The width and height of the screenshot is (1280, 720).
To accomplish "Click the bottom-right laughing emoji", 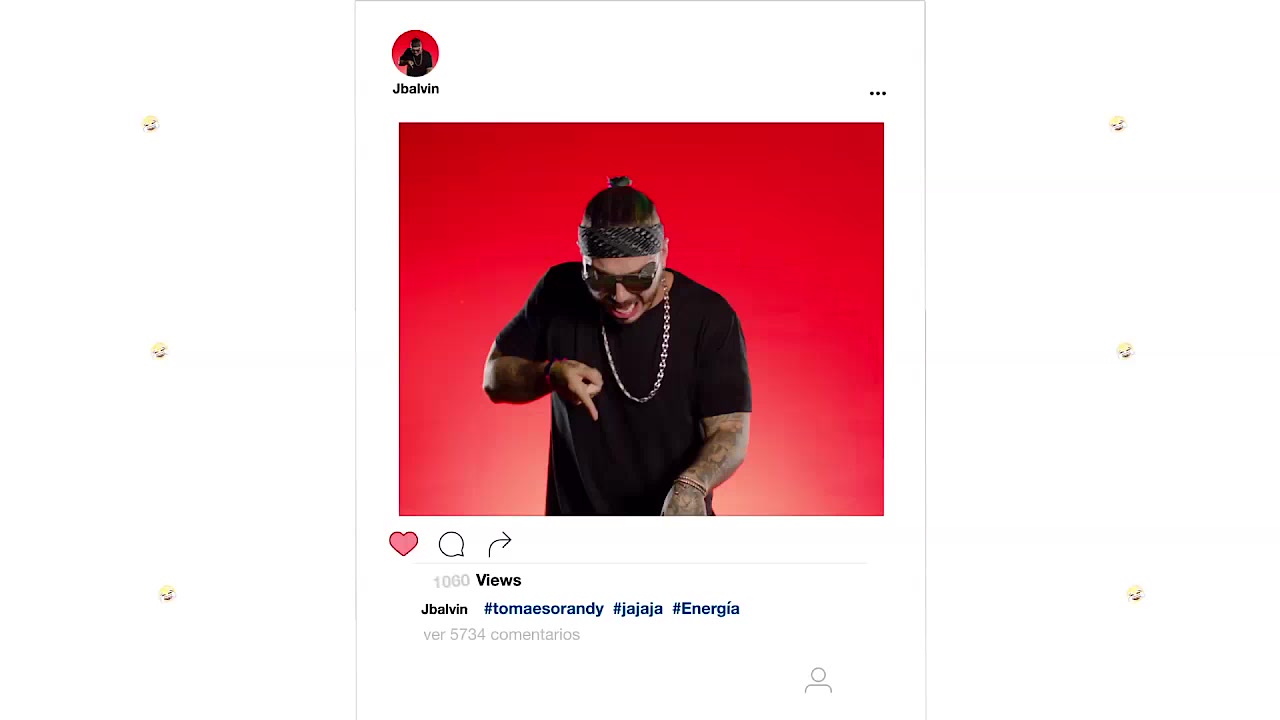I will click(x=1135, y=594).
